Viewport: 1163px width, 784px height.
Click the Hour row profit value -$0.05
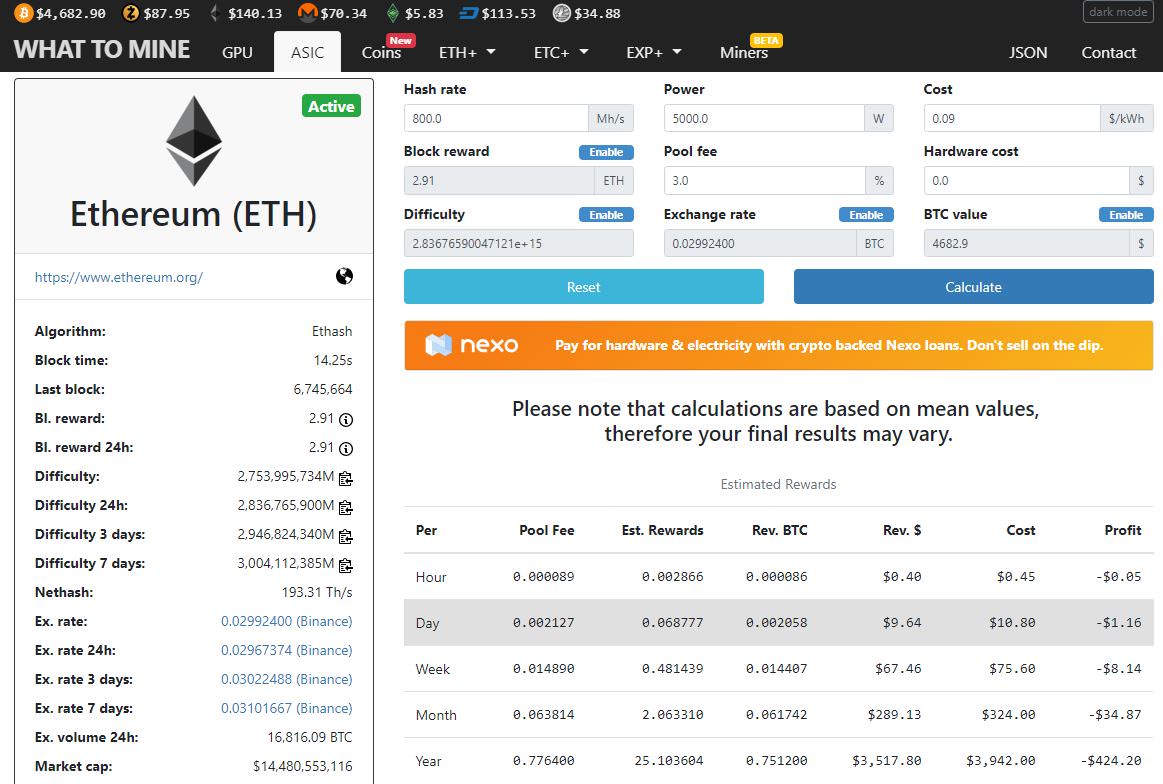point(1118,576)
